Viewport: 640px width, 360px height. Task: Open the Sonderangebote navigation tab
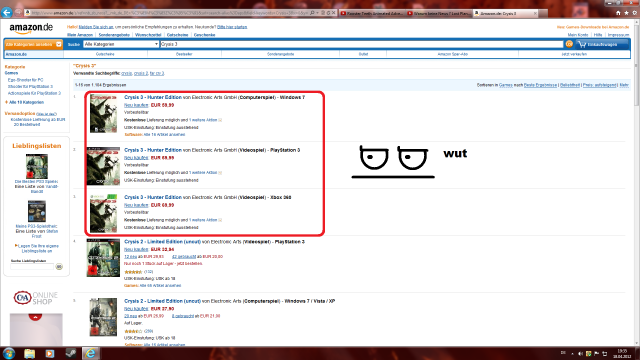click(280, 54)
